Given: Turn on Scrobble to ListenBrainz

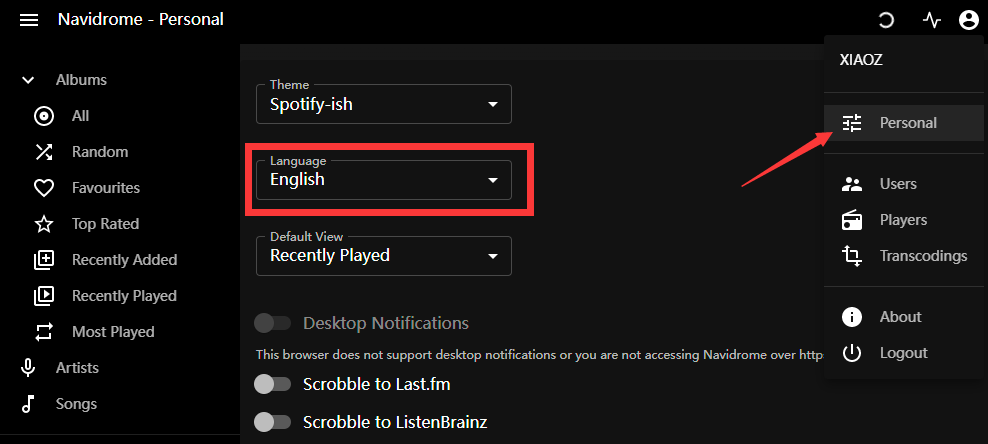Looking at the screenshot, I should (272, 422).
